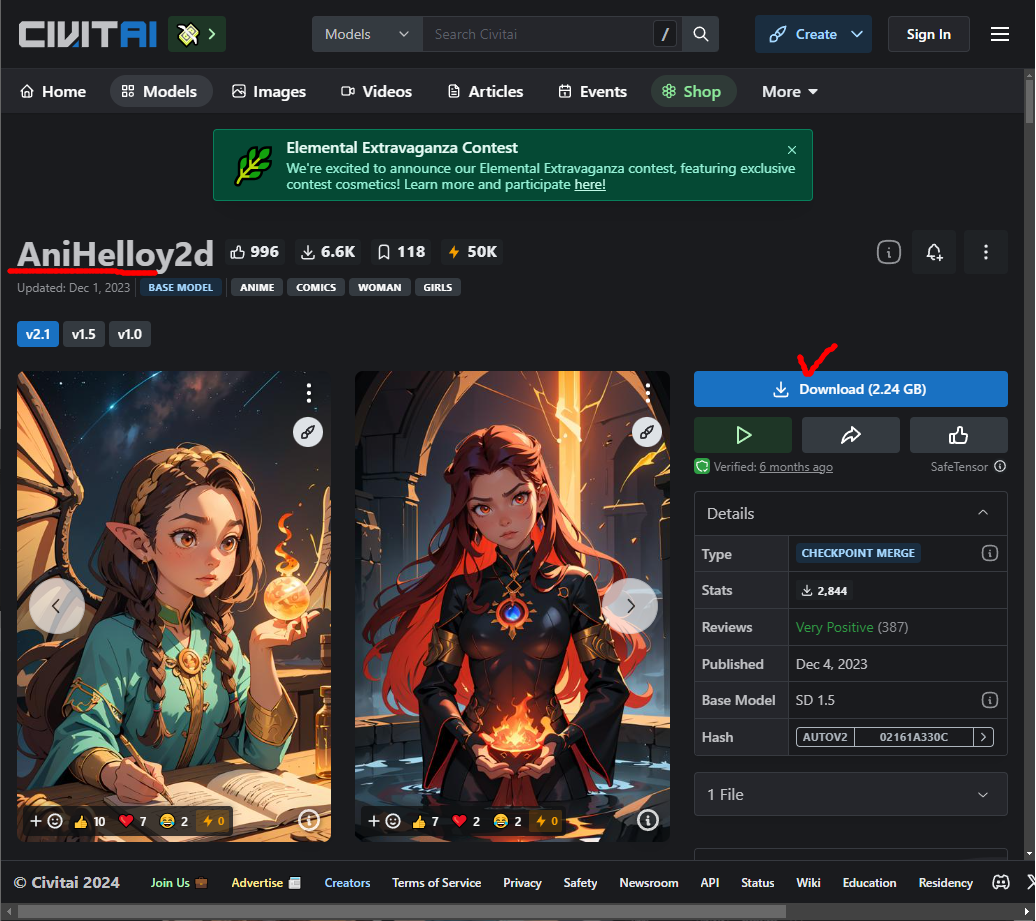Click the Creators footer link
The width and height of the screenshot is (1036, 921).
(x=347, y=883)
